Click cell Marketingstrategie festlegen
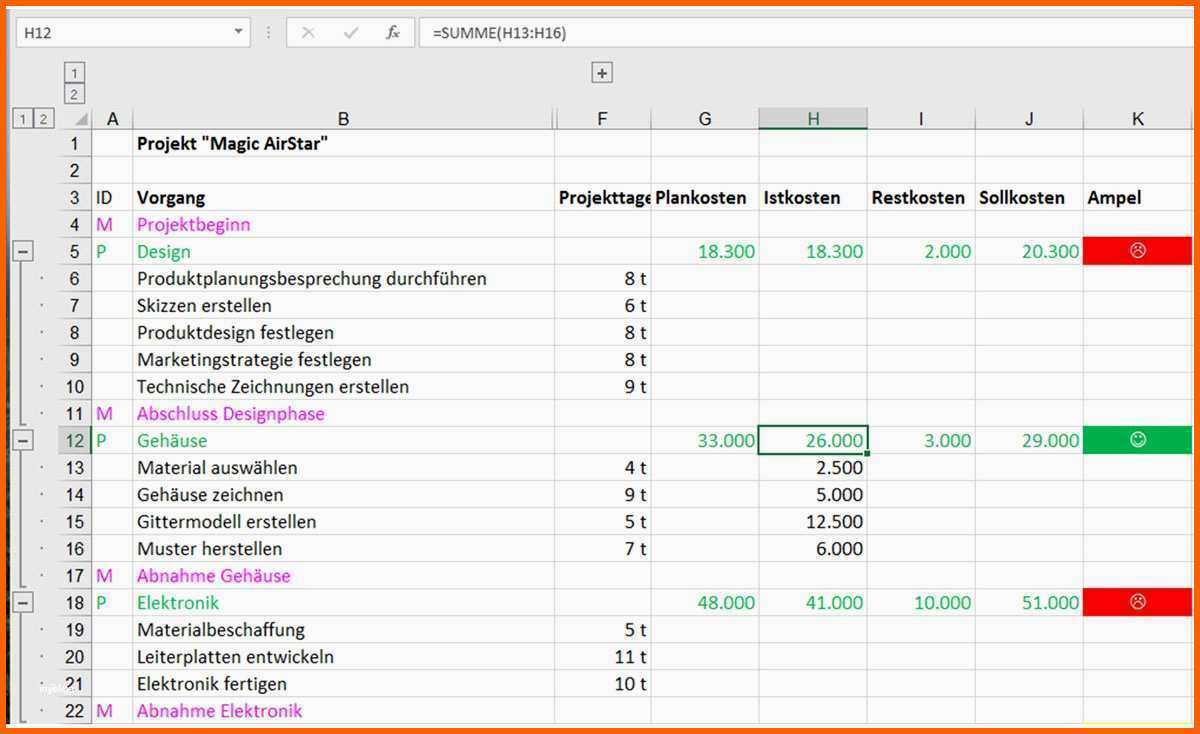This screenshot has width=1200, height=734. point(343,360)
